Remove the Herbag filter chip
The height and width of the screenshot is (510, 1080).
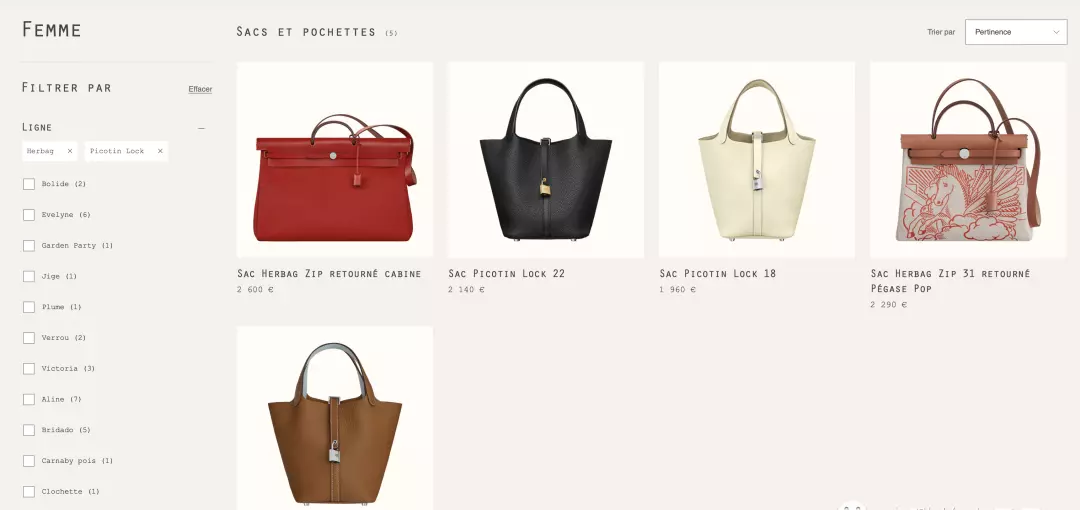pos(70,151)
